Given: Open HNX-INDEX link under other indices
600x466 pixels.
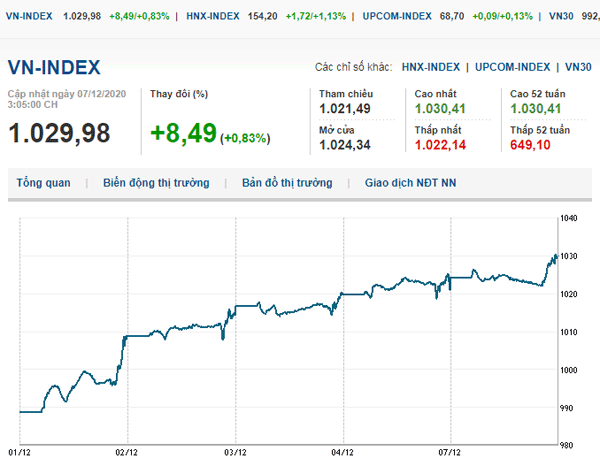Looking at the screenshot, I should [430, 67].
